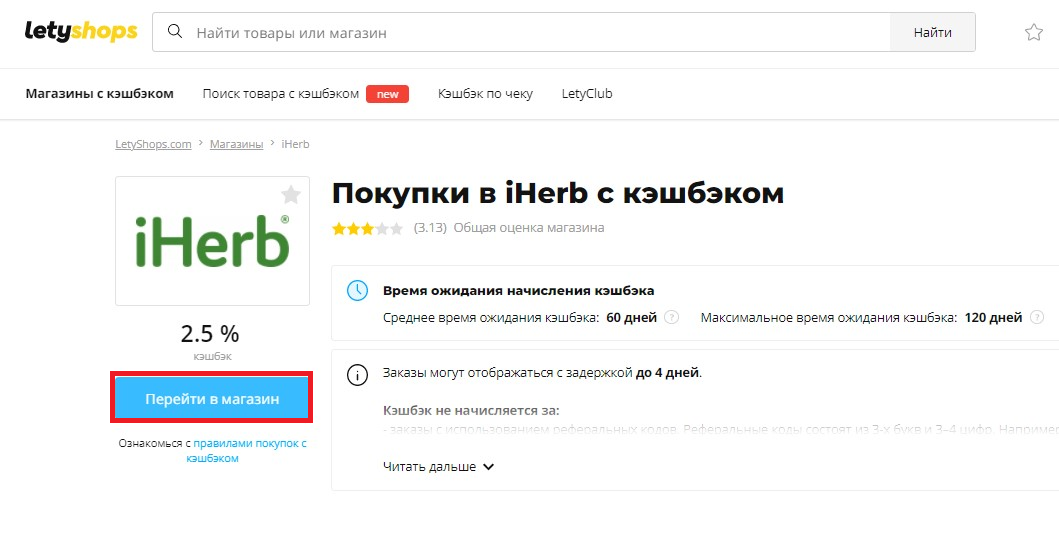The width and height of the screenshot is (1059, 550).
Task: Open LetyClub menu item
Action: tap(587, 94)
